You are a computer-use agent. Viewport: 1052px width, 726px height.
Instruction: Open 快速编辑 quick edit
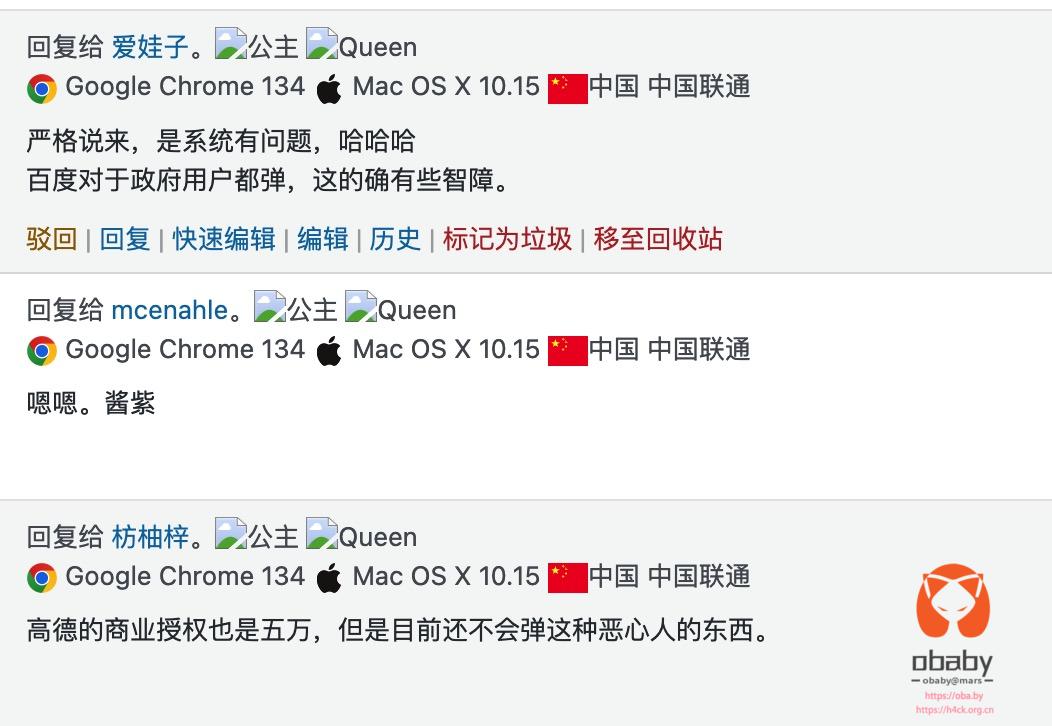[x=224, y=239]
